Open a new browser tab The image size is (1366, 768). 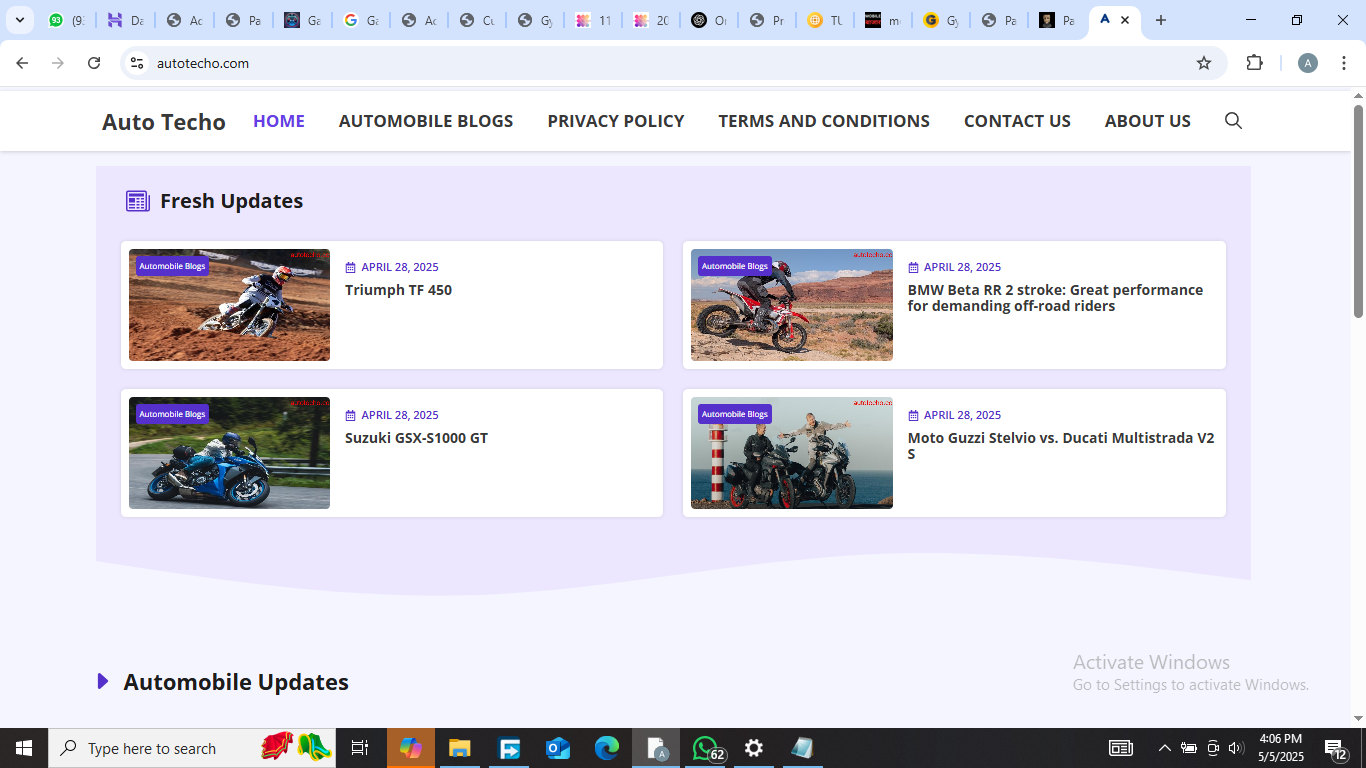tap(1160, 20)
